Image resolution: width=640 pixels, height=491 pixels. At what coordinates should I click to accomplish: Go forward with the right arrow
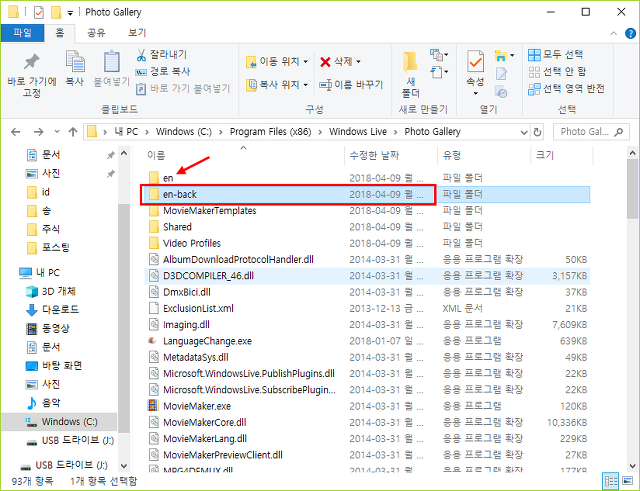click(x=38, y=132)
